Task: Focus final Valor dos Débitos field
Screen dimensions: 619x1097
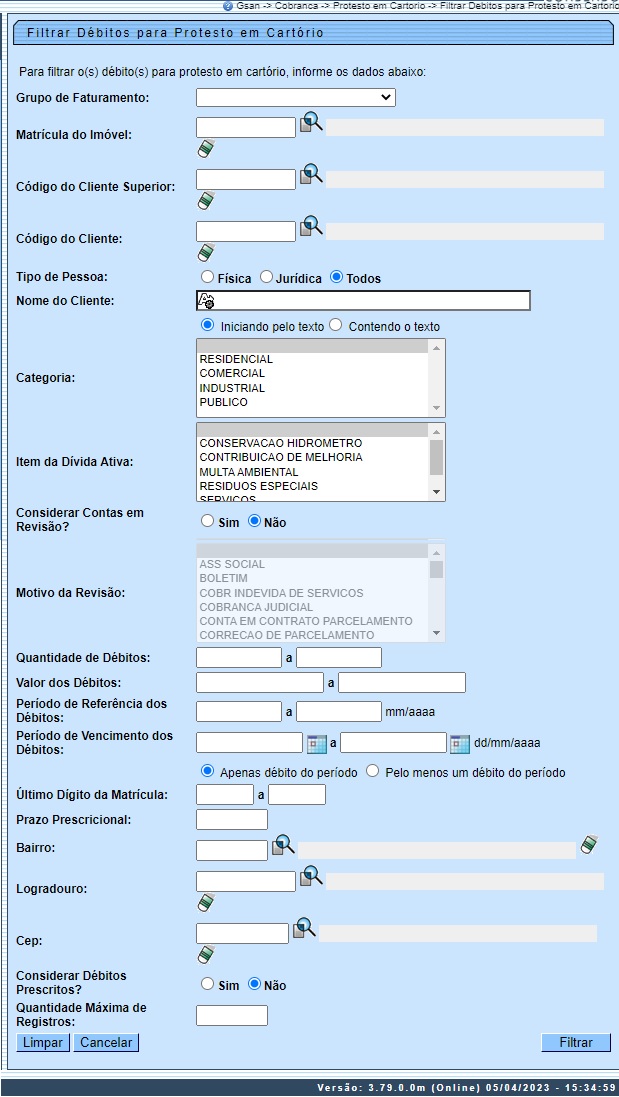Action: [402, 682]
